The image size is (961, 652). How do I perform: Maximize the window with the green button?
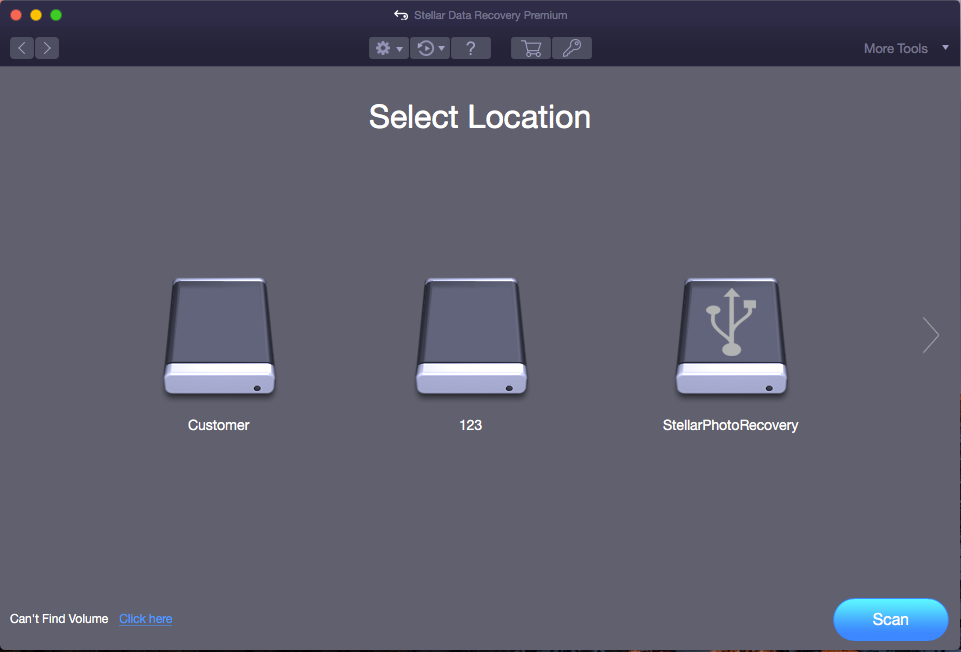(x=56, y=15)
